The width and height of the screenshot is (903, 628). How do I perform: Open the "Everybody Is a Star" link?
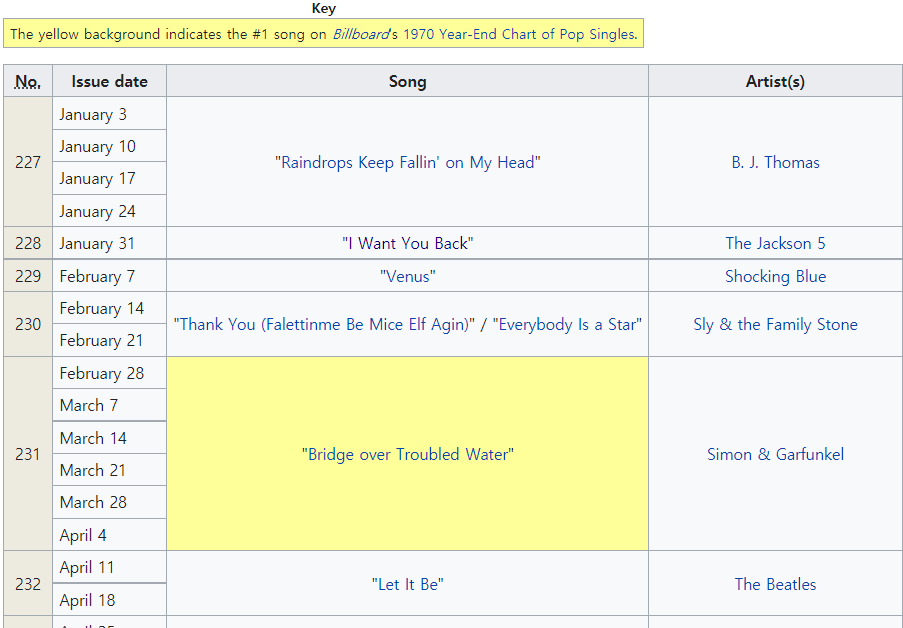(567, 324)
